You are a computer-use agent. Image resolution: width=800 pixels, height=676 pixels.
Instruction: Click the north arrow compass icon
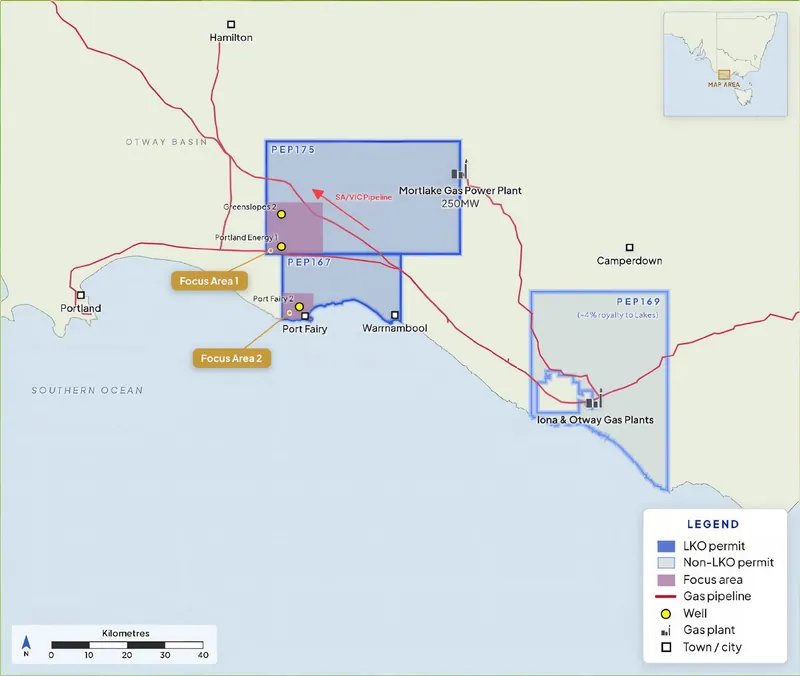coord(26,642)
